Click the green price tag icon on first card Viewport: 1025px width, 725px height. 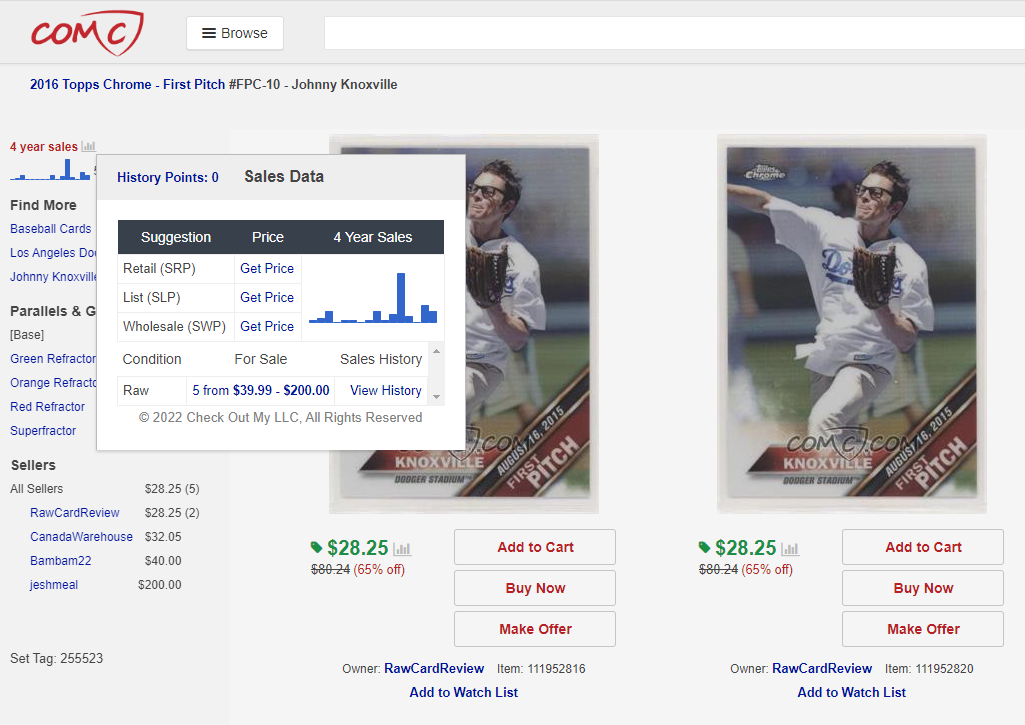pyautogui.click(x=317, y=547)
